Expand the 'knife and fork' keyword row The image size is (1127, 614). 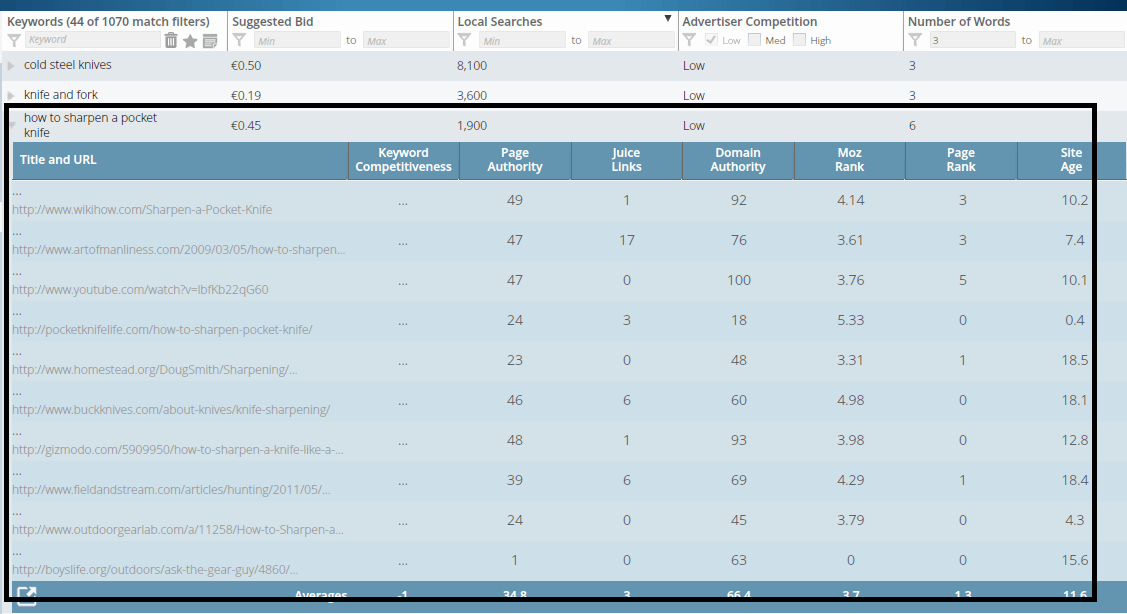[11, 96]
